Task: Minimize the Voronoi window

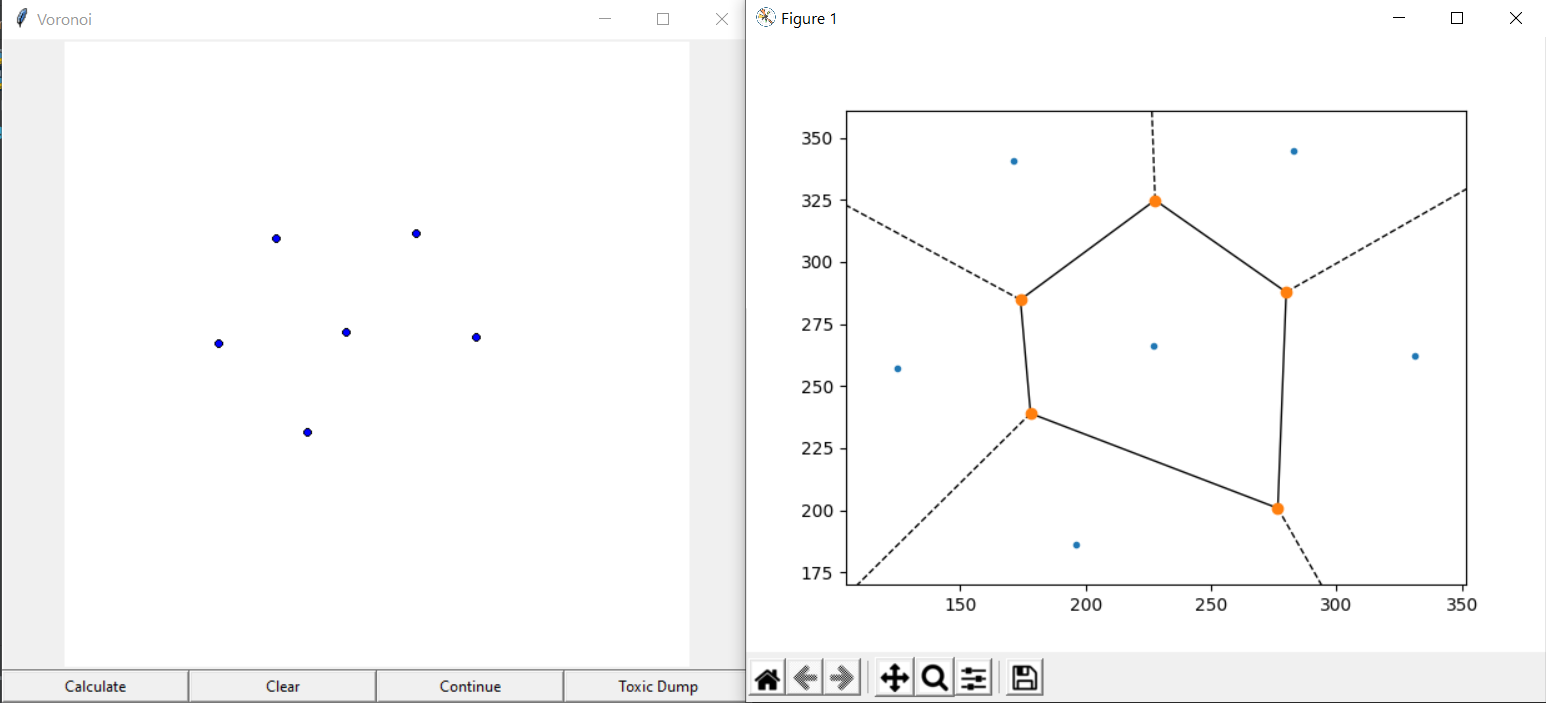Action: coord(604,18)
